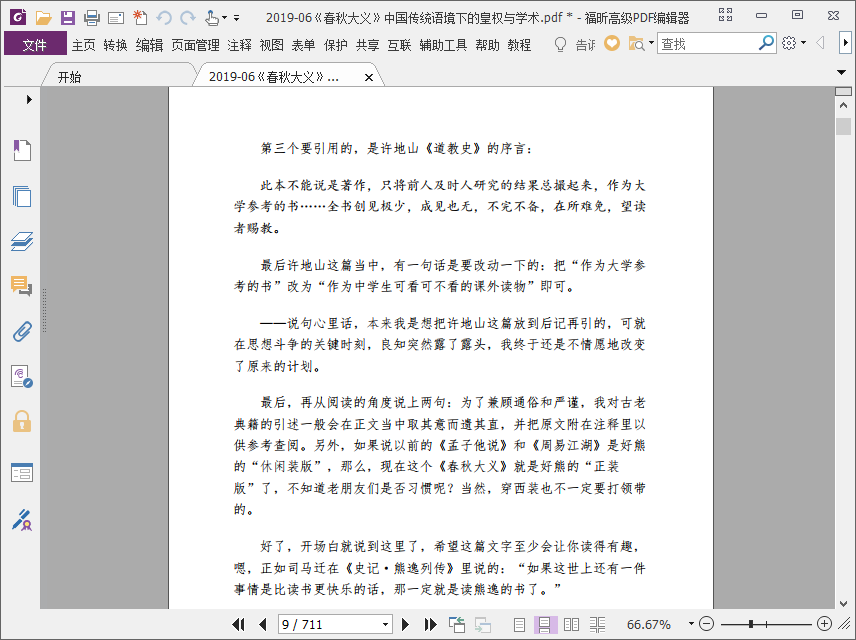Expand the folder search dropdown arrow

coord(651,43)
